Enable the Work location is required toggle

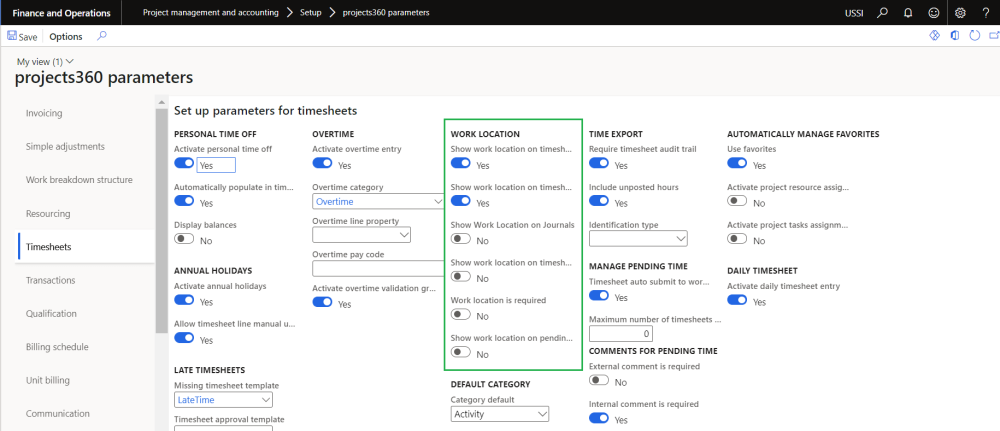(461, 316)
